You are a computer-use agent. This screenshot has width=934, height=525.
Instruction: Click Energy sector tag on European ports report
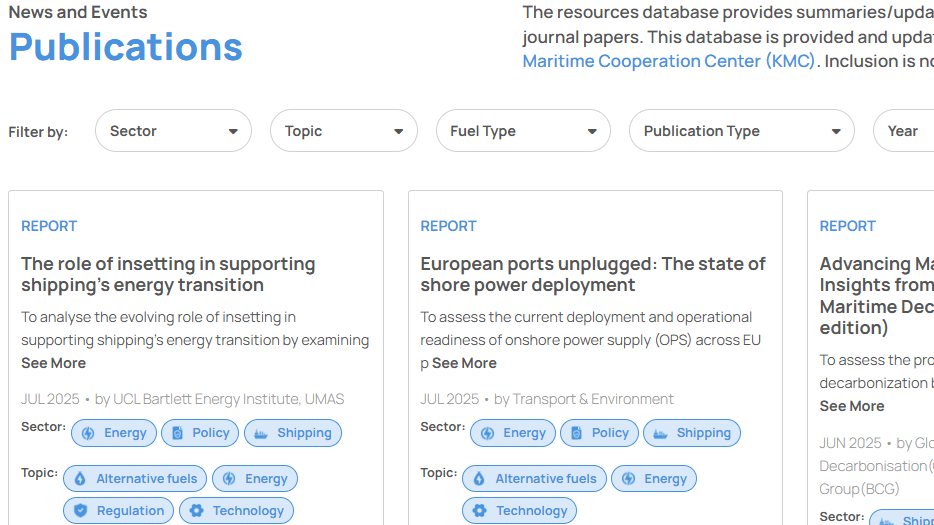pyautogui.click(x=513, y=433)
